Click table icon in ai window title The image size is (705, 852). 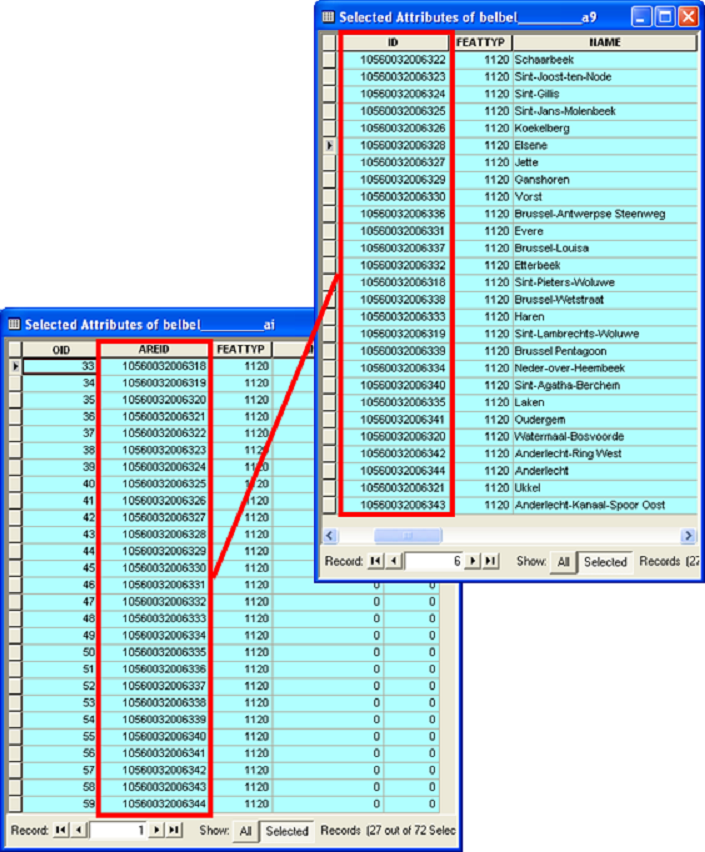[x=14, y=324]
